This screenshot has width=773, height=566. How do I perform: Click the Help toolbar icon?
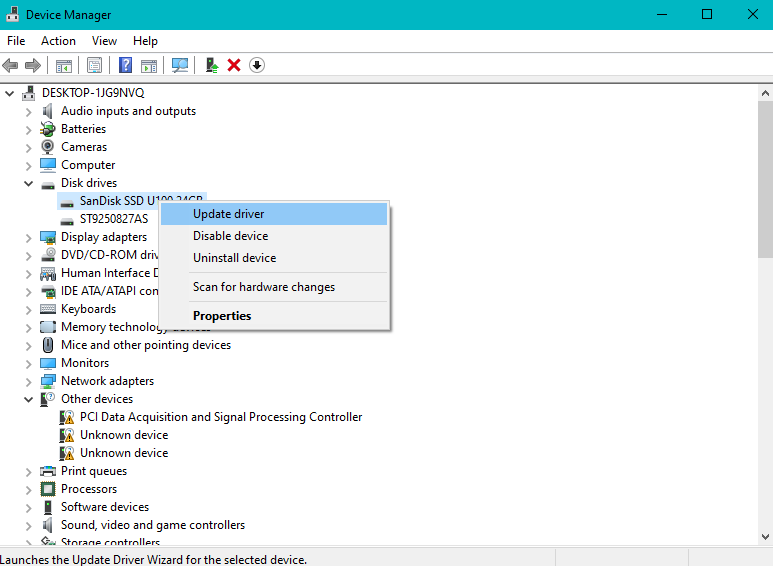pos(126,65)
